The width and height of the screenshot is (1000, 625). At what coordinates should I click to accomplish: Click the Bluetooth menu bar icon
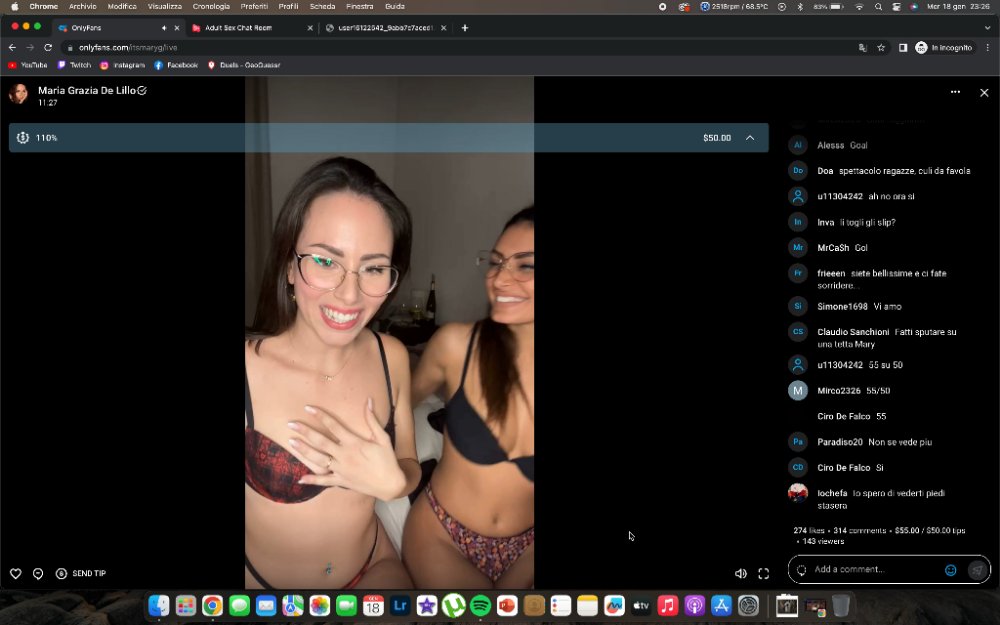(x=800, y=6)
